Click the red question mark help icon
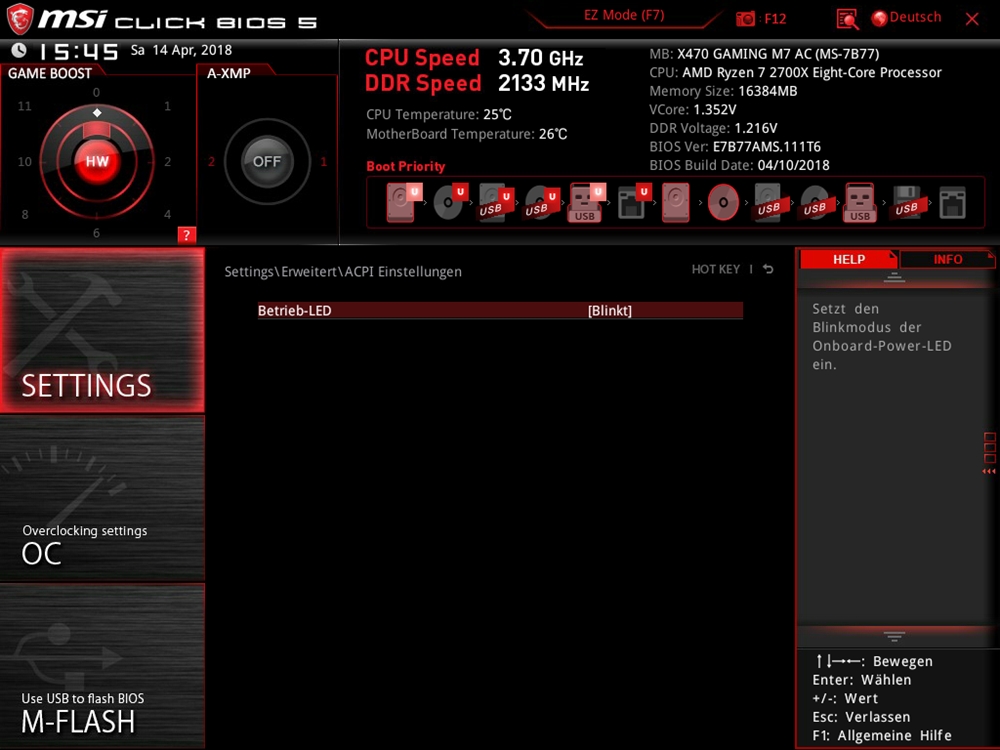 coord(186,235)
